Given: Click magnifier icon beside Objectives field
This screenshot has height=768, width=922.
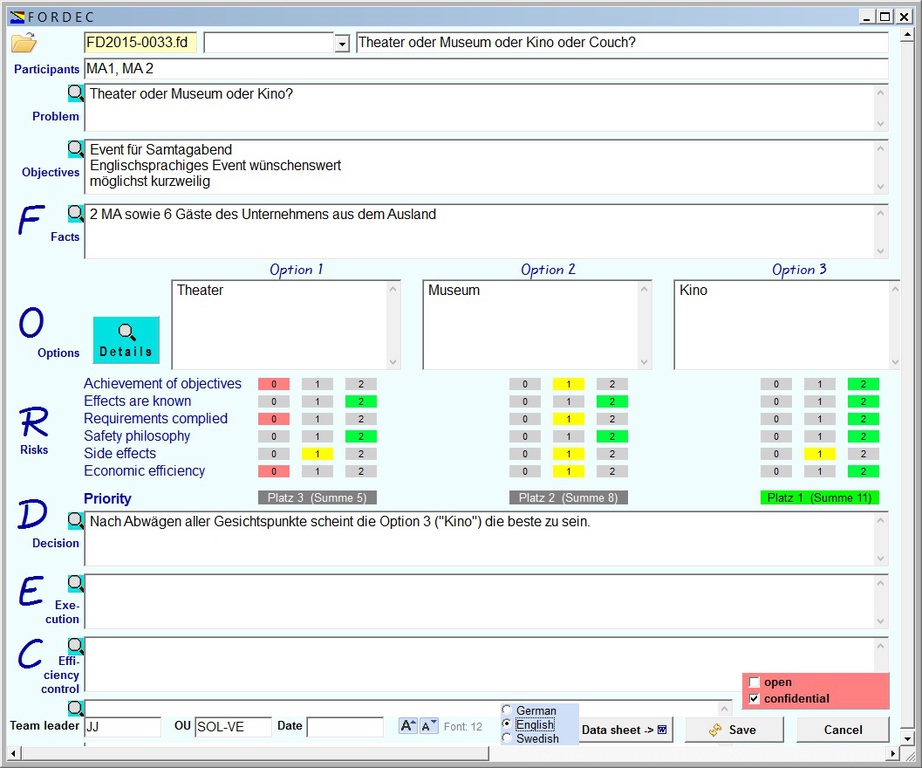Looking at the screenshot, I should pyautogui.click(x=76, y=149).
